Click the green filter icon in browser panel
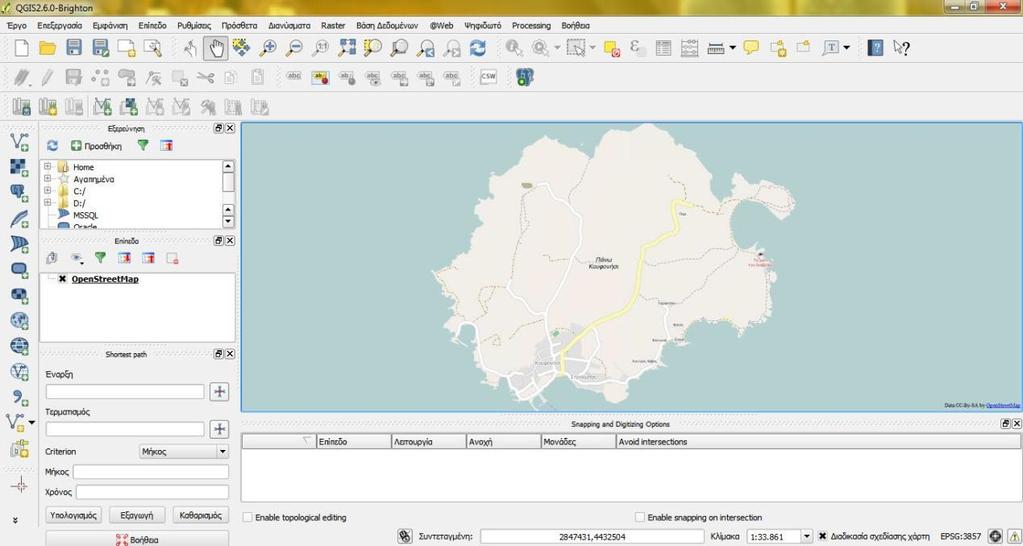Image resolution: width=1023 pixels, height=546 pixels. pyautogui.click(x=143, y=145)
